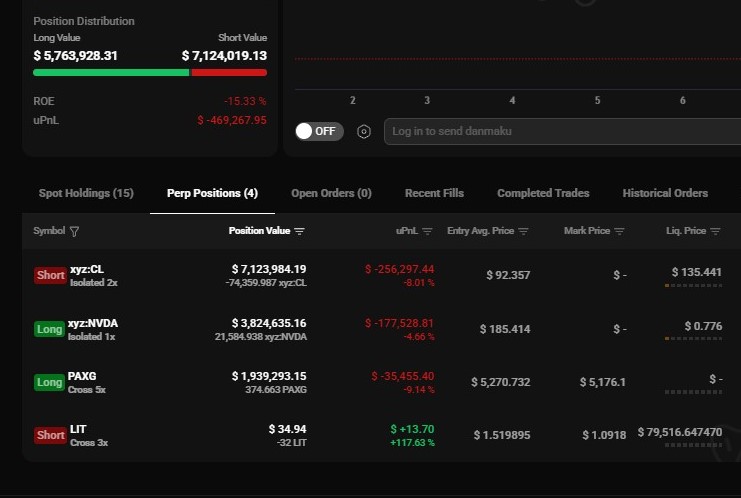741x498 pixels.
Task: Click the LIT short position symbol
Action: (x=78, y=429)
